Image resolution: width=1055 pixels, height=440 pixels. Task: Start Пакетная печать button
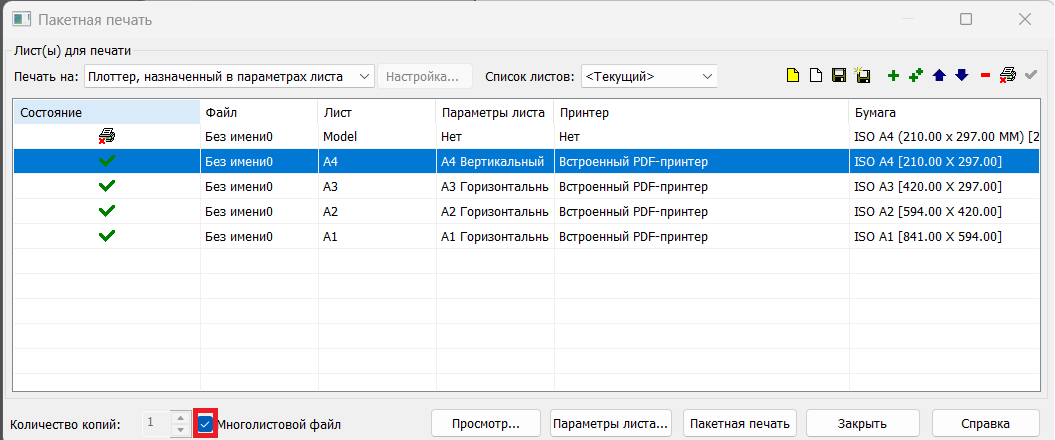click(740, 424)
